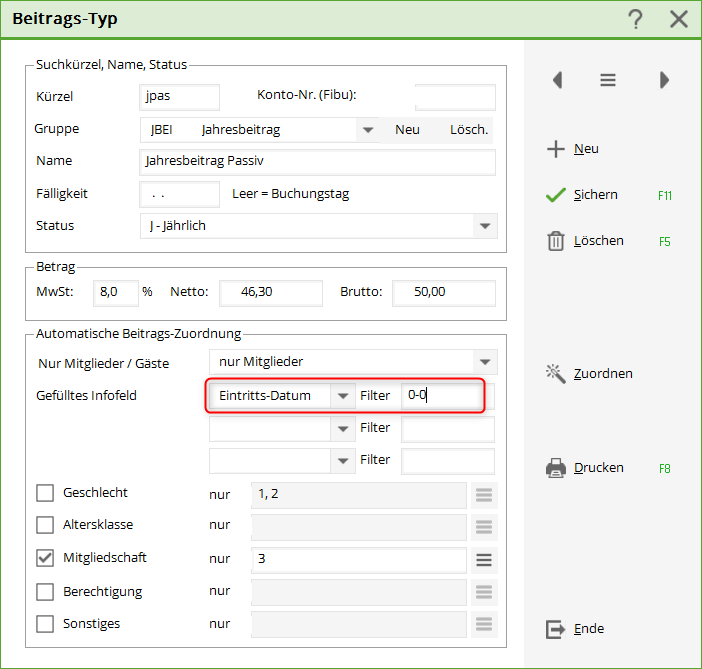Open record list hamburger icon
The image size is (702, 669).
pos(608,80)
